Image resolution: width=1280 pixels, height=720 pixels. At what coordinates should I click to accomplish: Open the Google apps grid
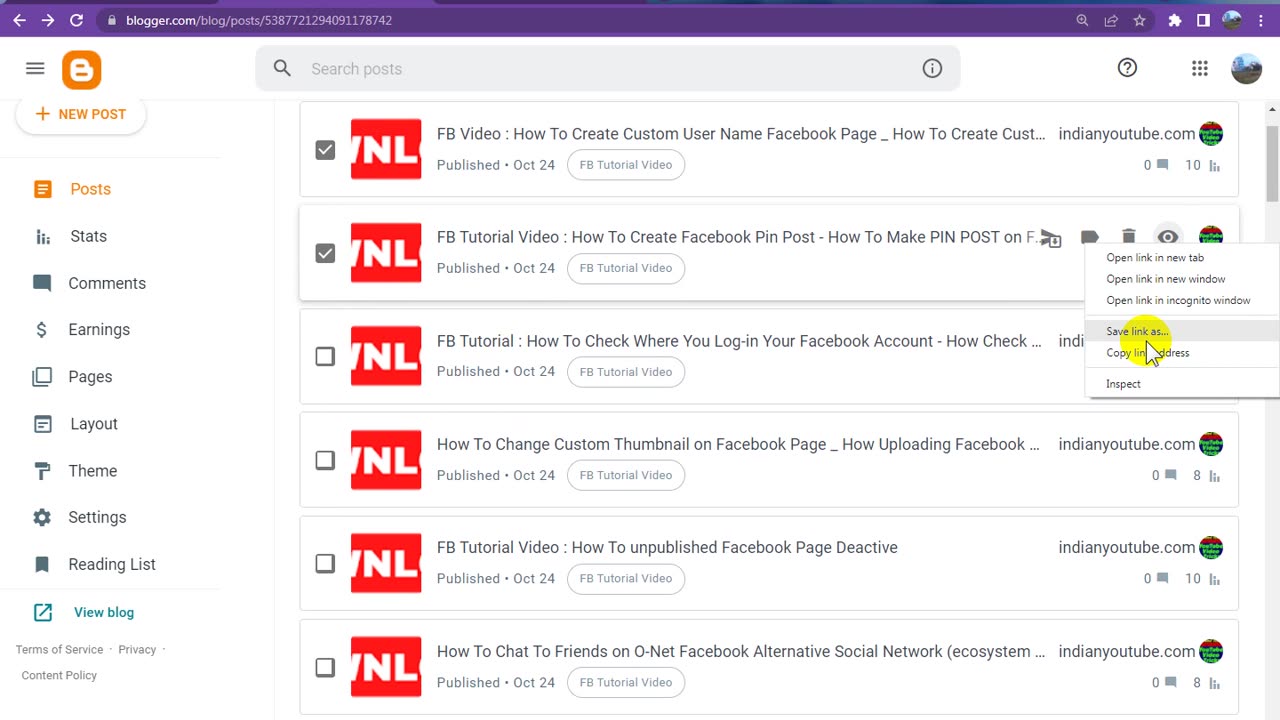1200,68
